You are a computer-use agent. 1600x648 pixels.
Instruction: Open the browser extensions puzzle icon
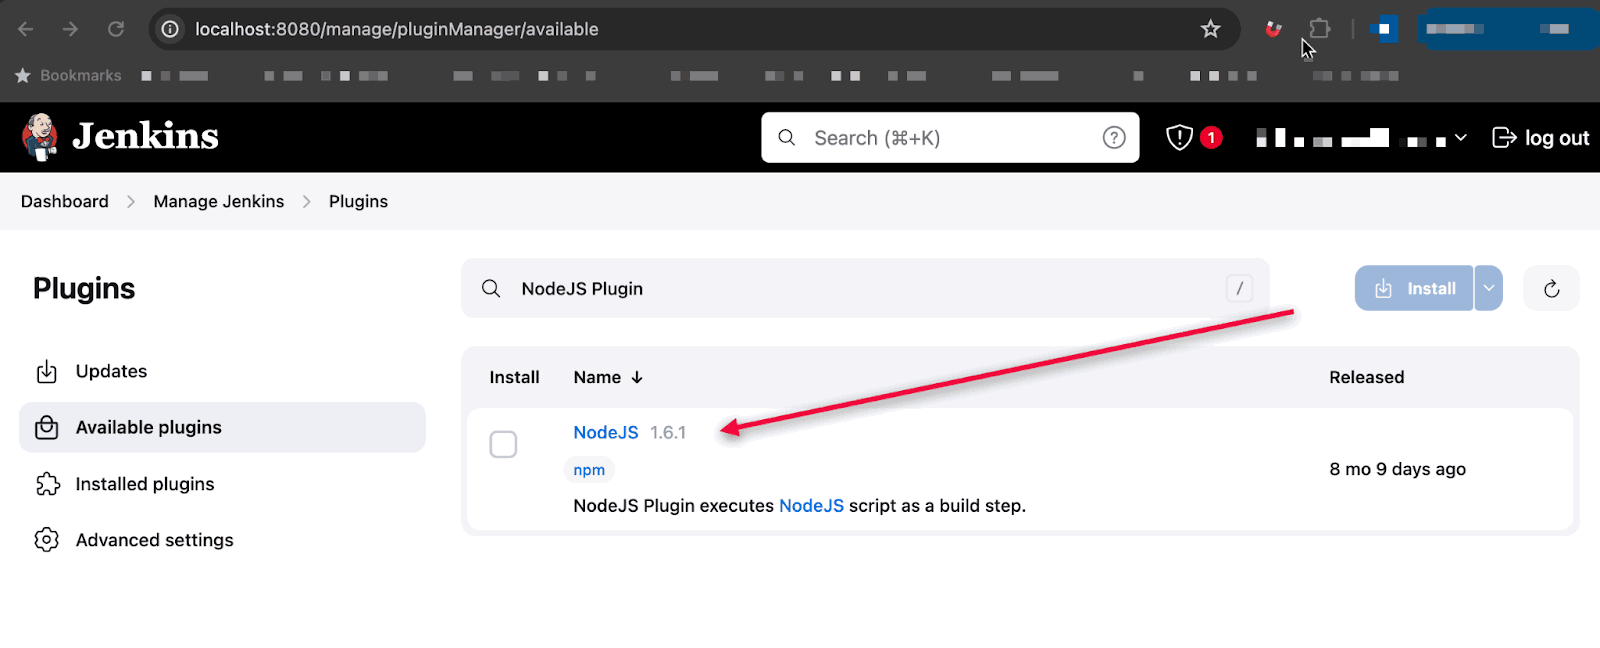tap(1320, 29)
